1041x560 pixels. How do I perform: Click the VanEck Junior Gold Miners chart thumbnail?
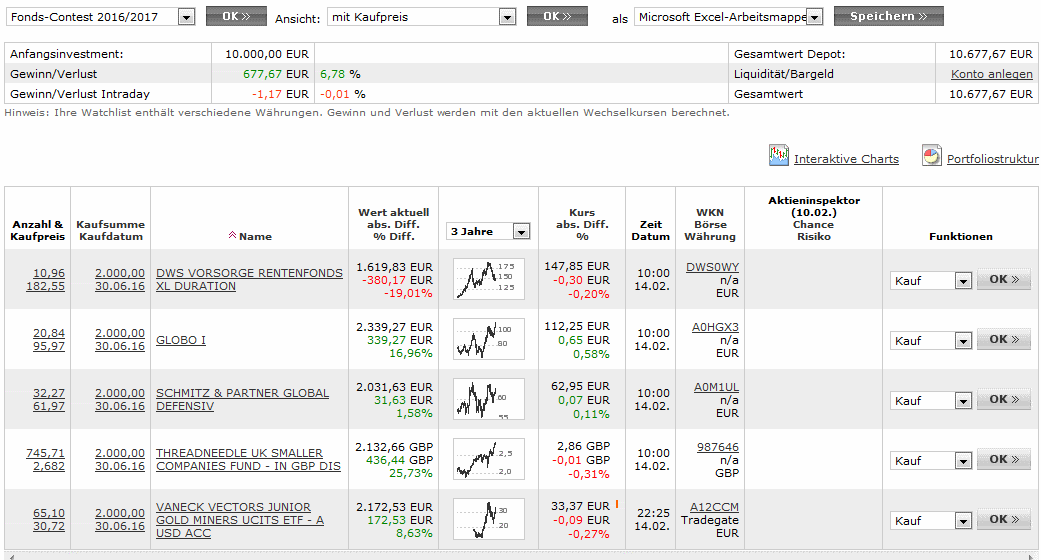pos(489,520)
